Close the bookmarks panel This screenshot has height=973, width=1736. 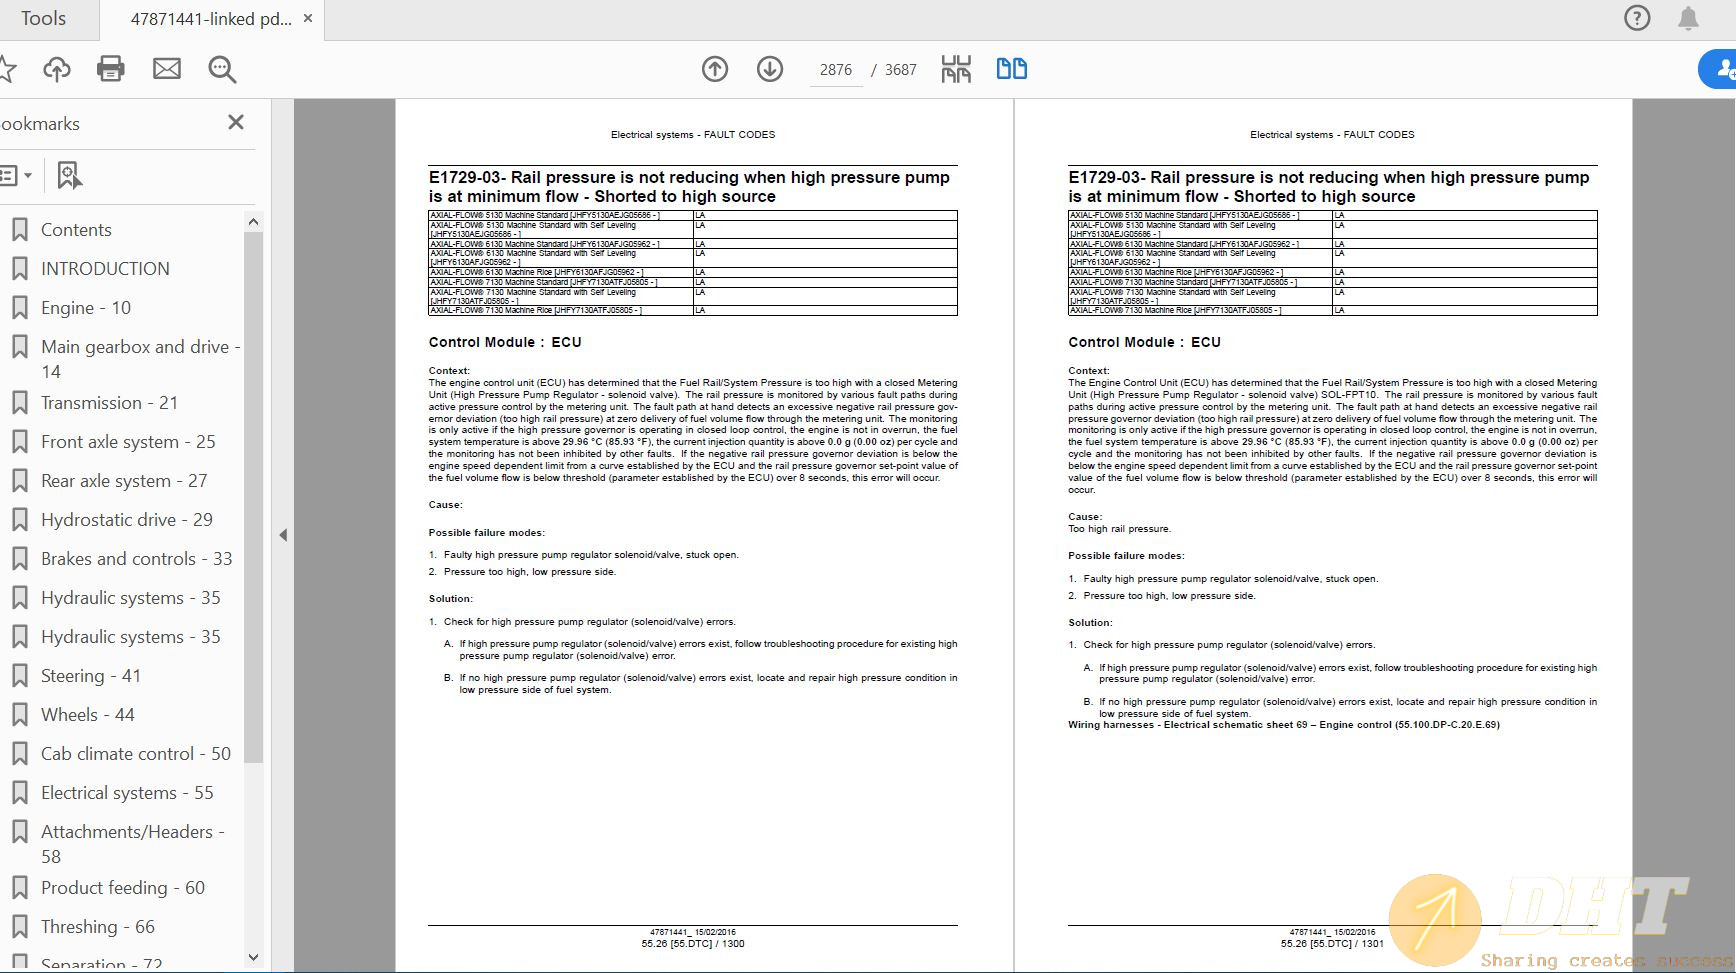pos(236,122)
